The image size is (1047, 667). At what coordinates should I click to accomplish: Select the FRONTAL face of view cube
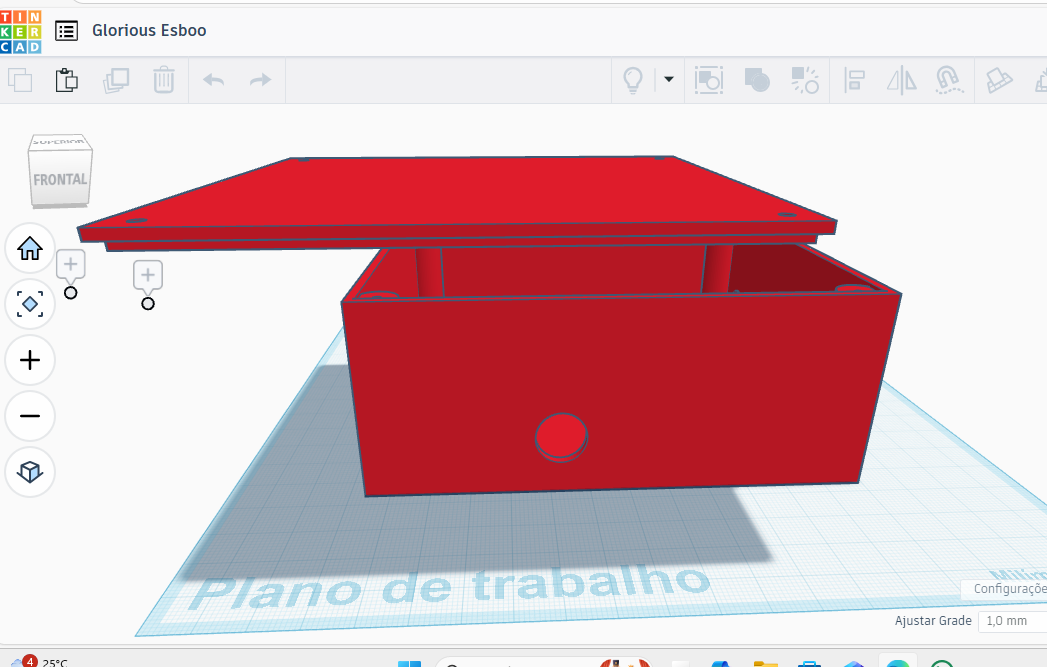(60, 179)
